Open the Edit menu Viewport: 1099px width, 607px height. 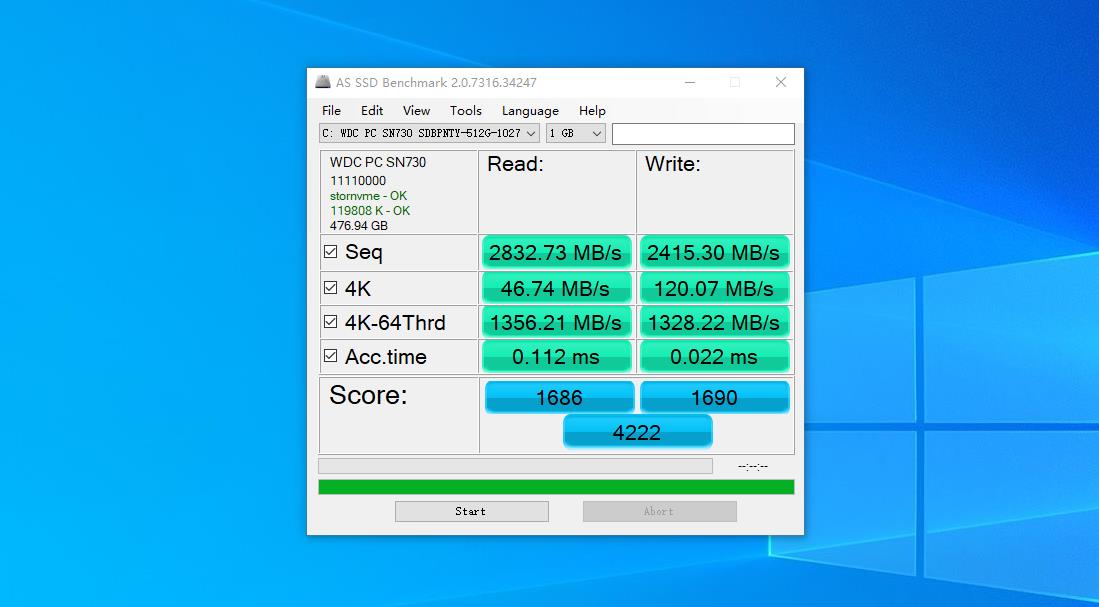371,111
